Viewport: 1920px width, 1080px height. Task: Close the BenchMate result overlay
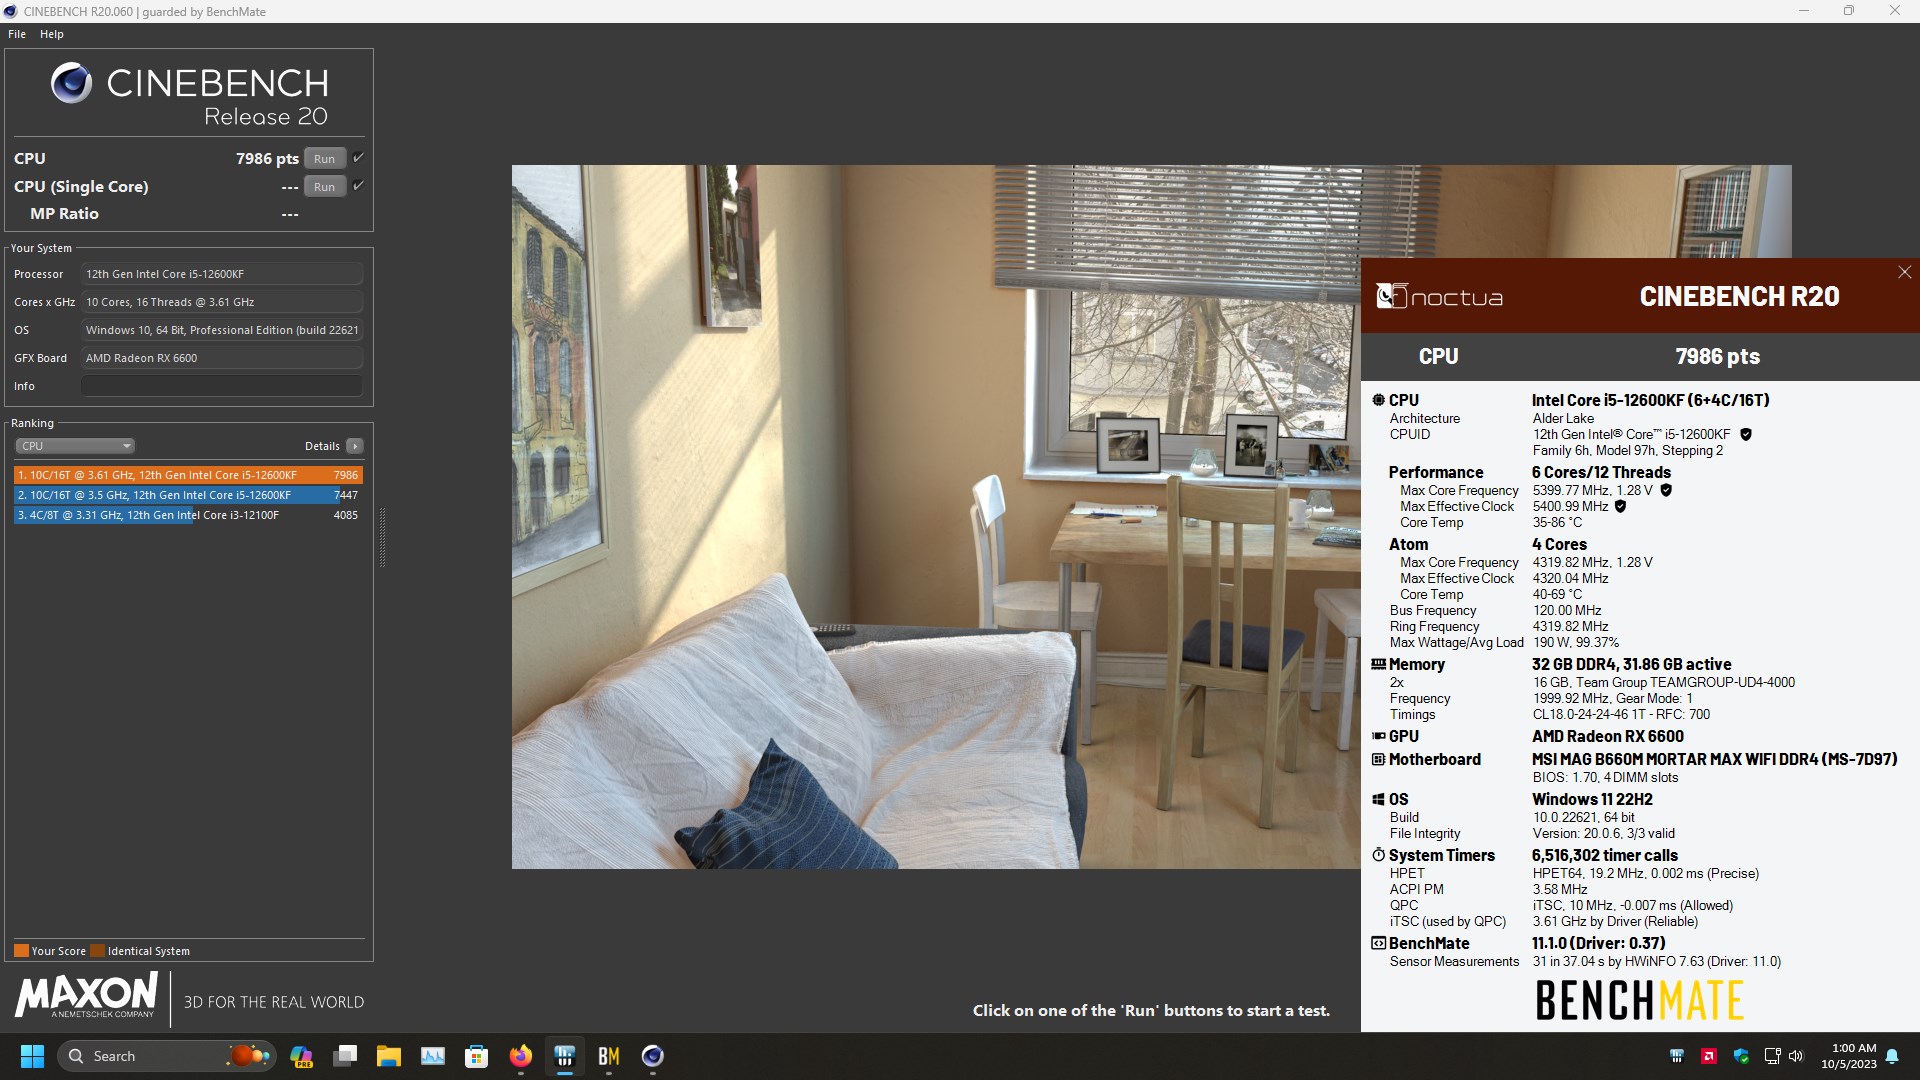(1904, 272)
